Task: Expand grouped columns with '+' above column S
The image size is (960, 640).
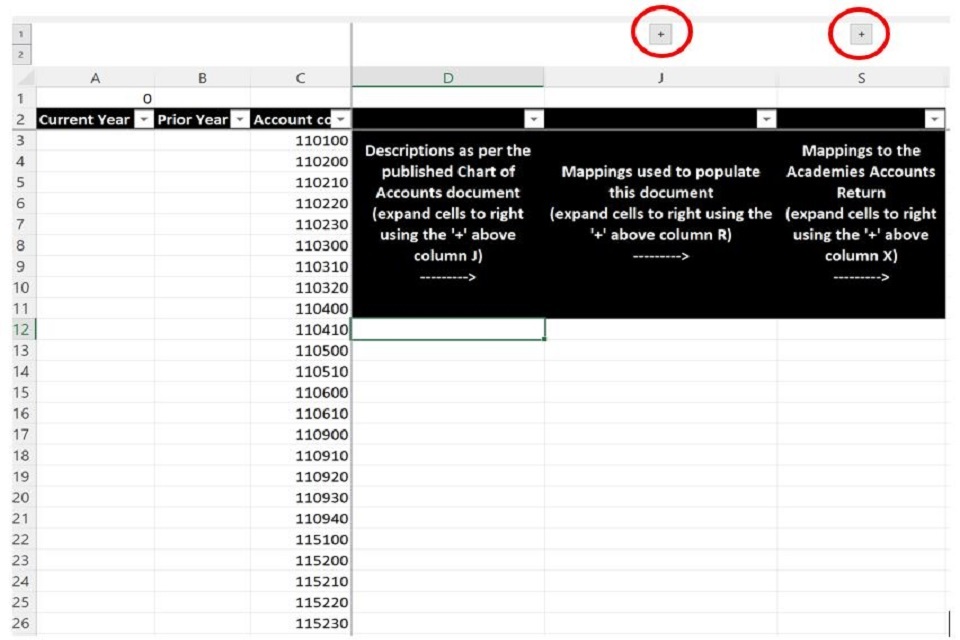Action: tap(861, 35)
